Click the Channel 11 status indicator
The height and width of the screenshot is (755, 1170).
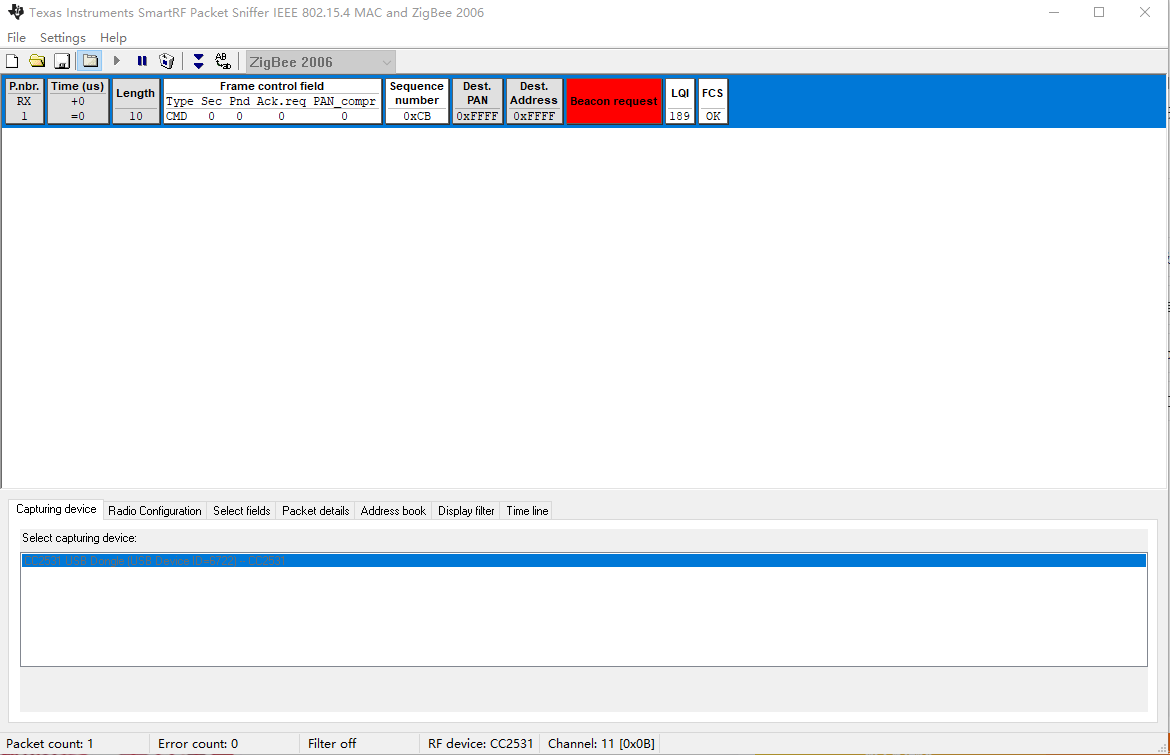(600, 743)
